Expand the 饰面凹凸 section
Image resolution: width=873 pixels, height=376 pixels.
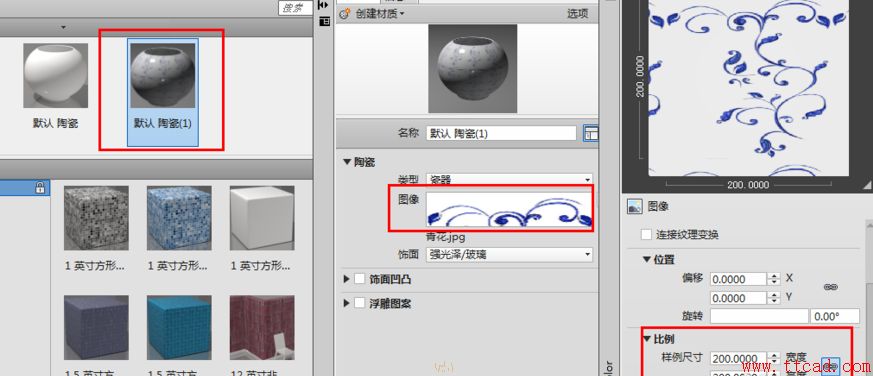tap(347, 279)
